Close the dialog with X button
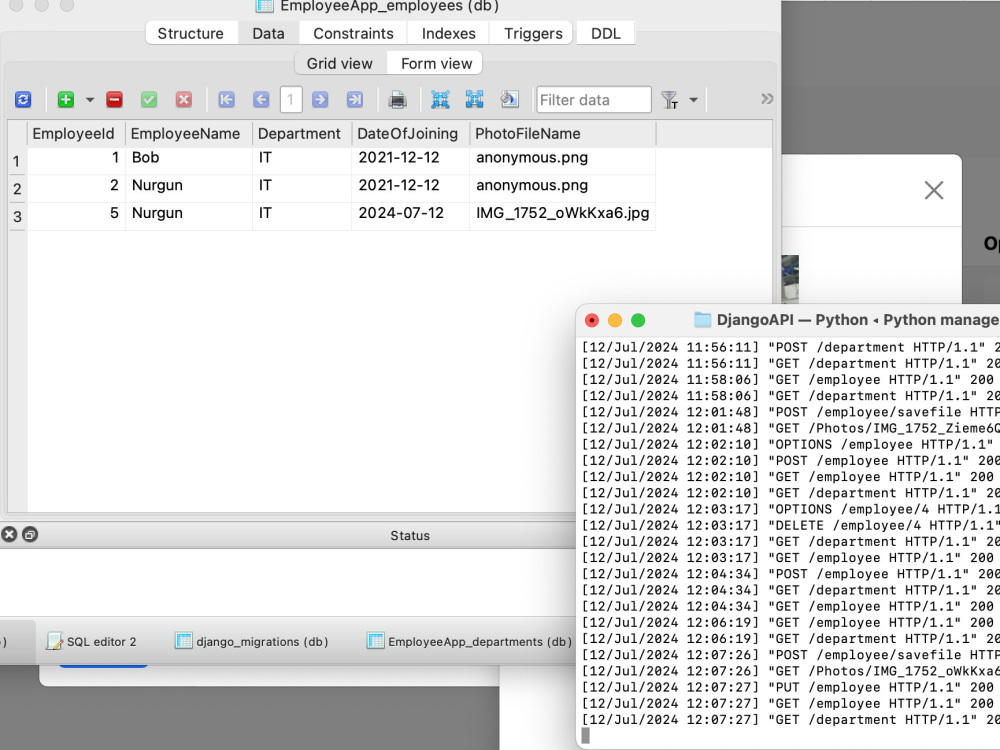 click(934, 190)
